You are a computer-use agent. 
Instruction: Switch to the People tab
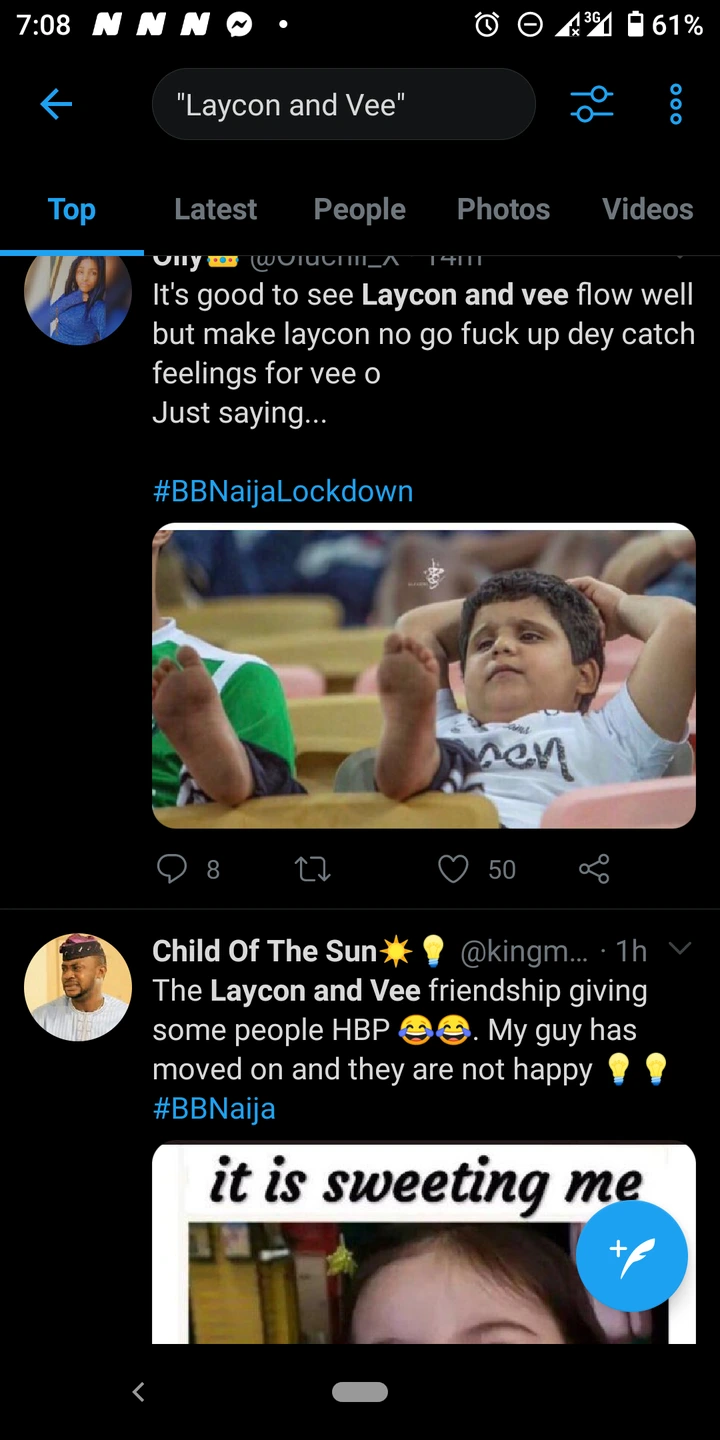(x=360, y=209)
